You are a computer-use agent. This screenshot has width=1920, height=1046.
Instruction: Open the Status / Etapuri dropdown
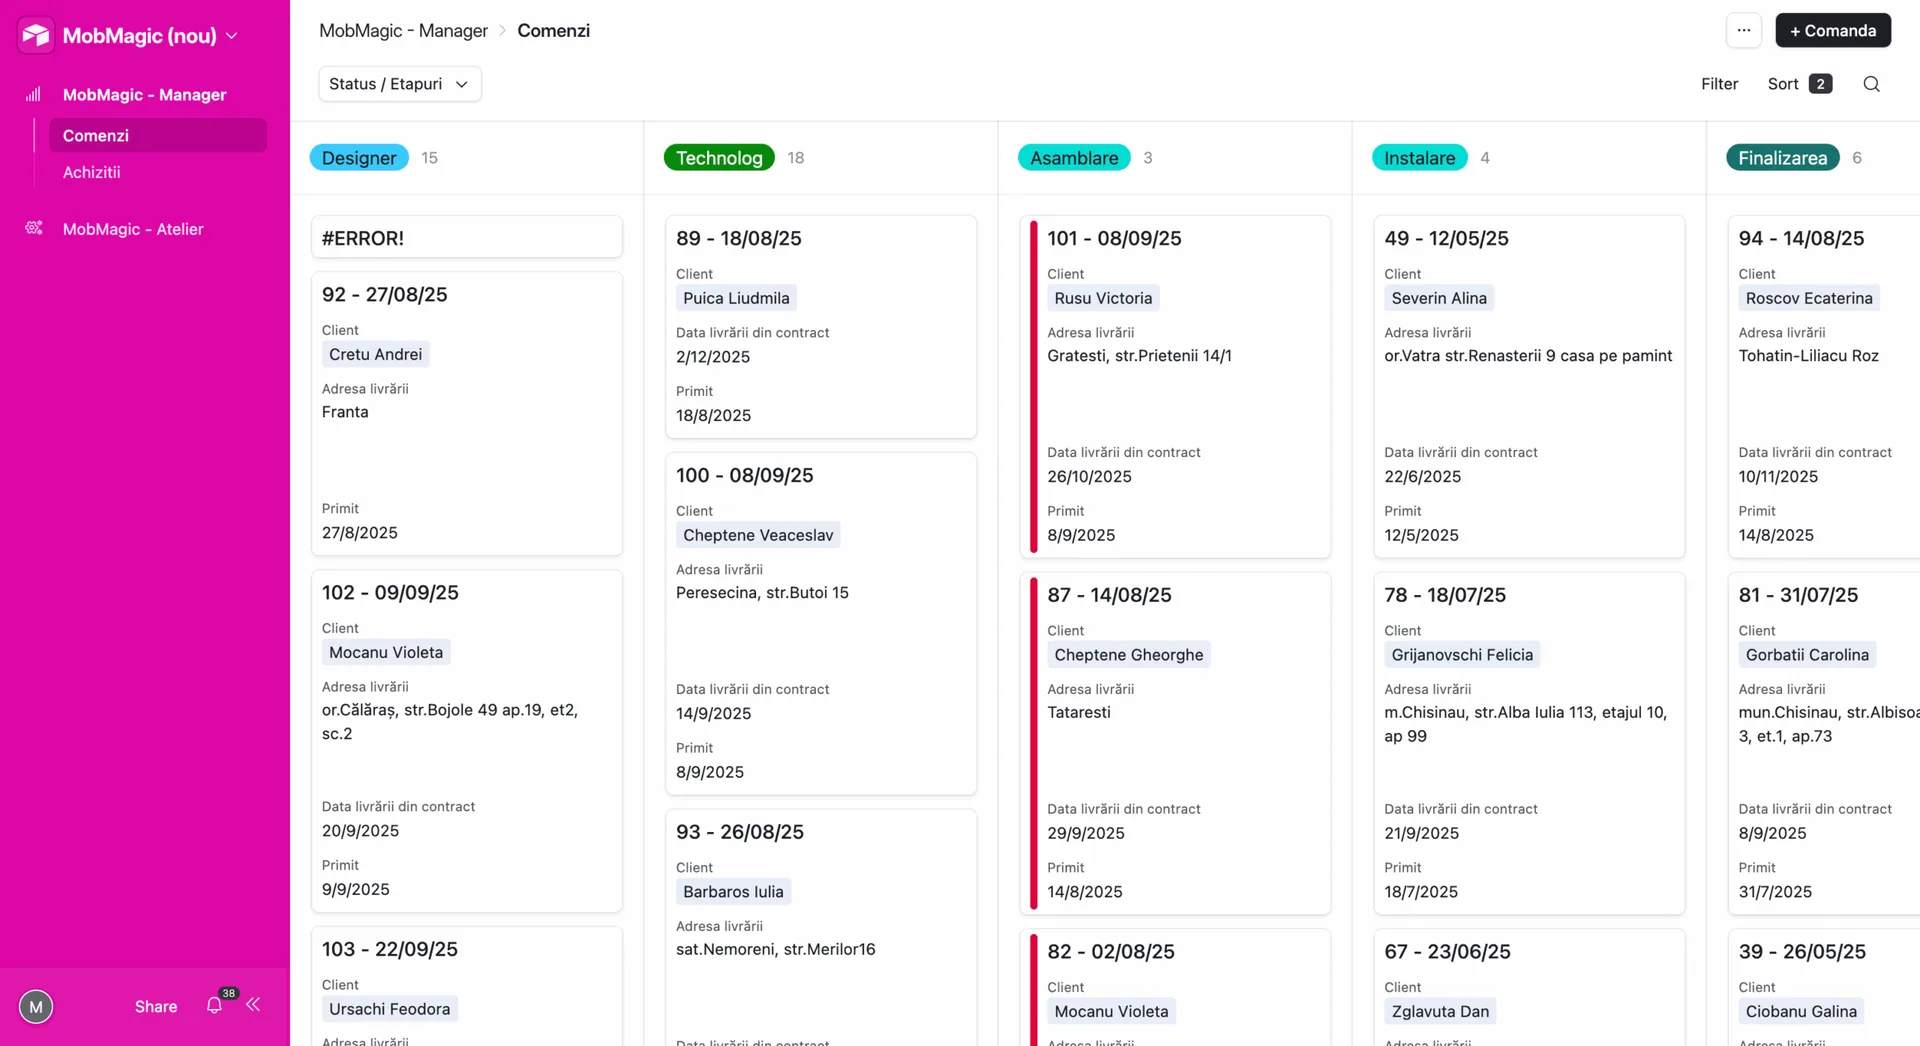[x=399, y=84]
